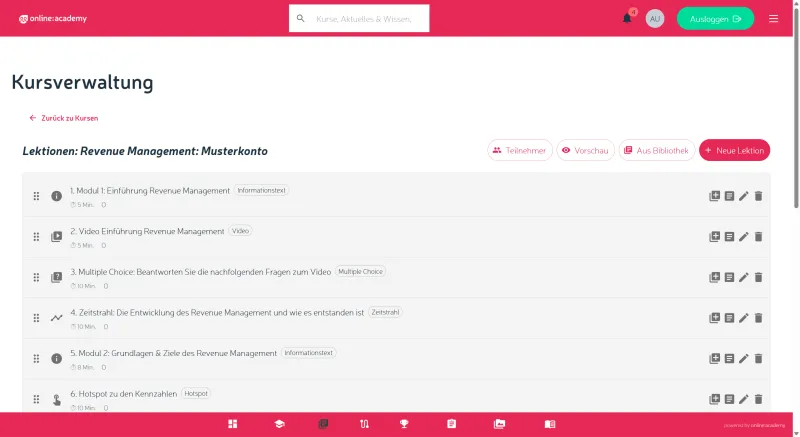Open the learning path route icon in bottom bar
800x437 pixels.
tap(364, 424)
